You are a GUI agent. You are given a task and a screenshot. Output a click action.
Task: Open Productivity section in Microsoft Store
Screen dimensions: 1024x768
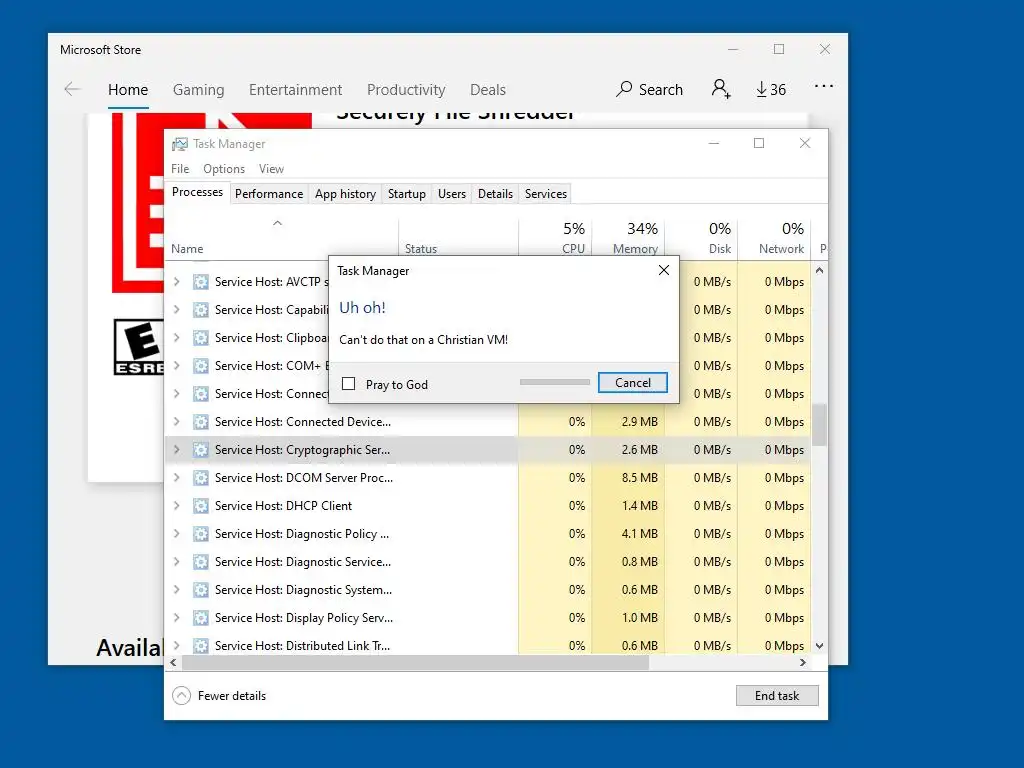tap(406, 89)
